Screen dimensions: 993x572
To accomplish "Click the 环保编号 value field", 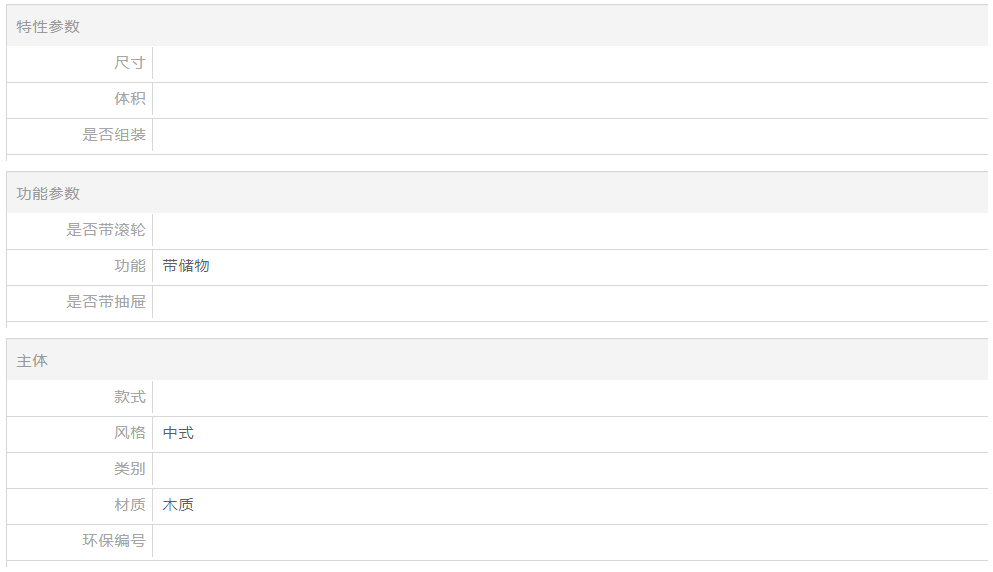I will (570, 542).
